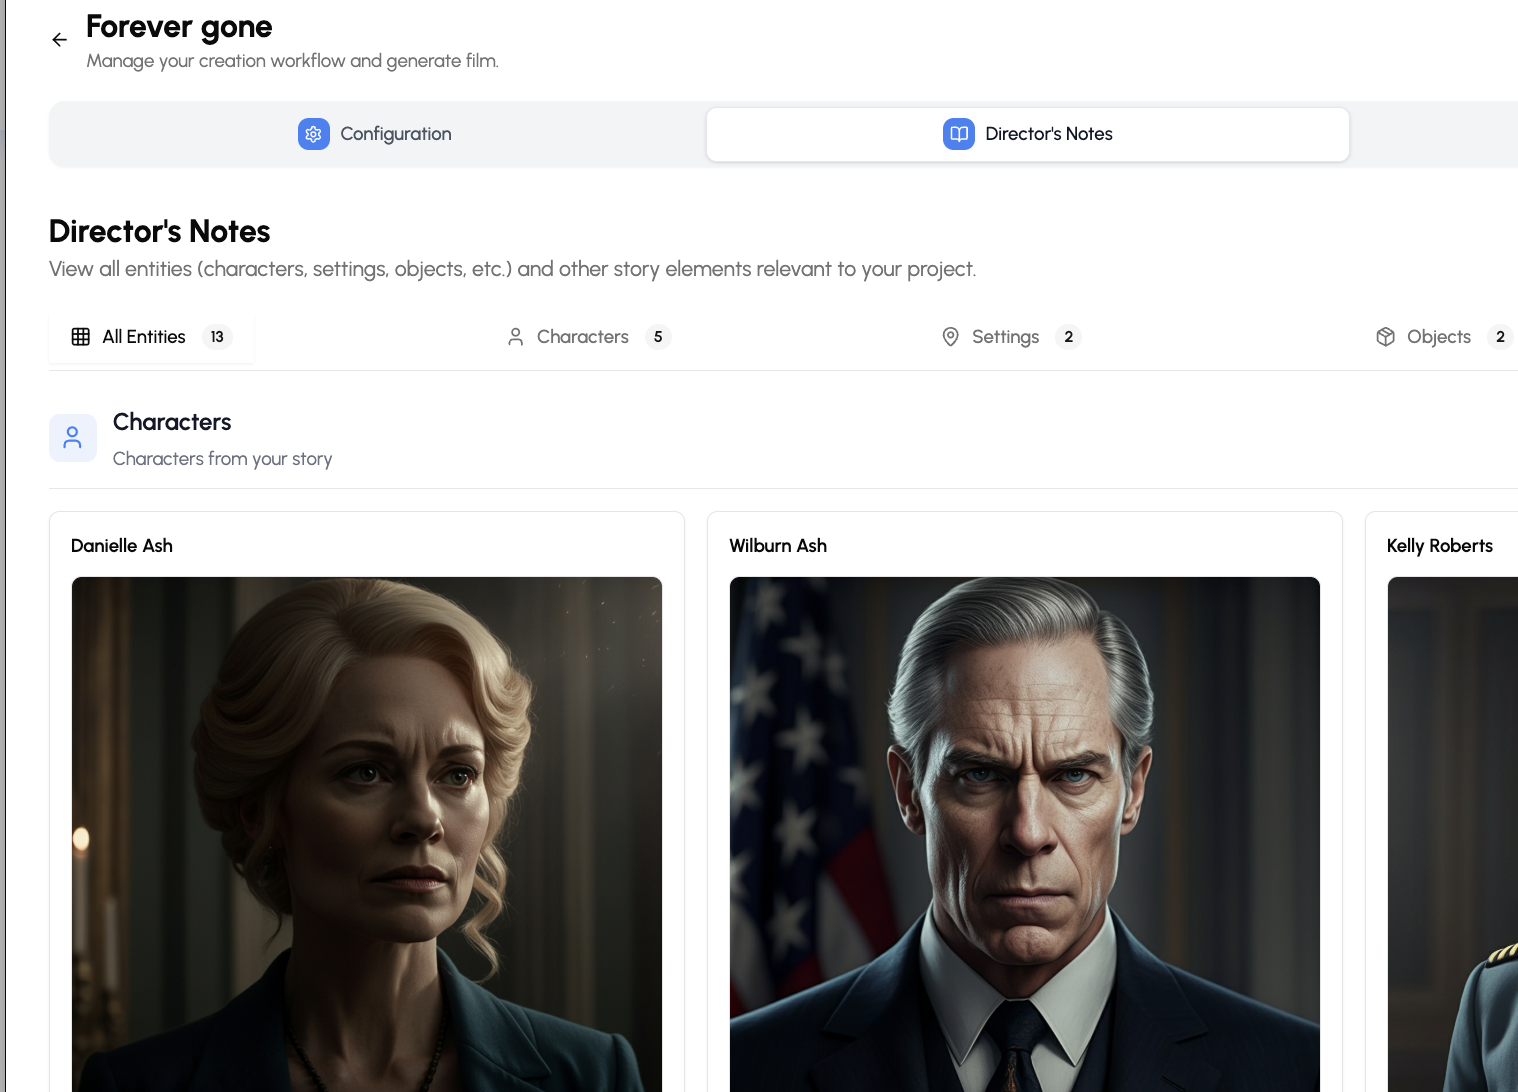
Task: Click the Settings location pin icon
Action: 951,337
